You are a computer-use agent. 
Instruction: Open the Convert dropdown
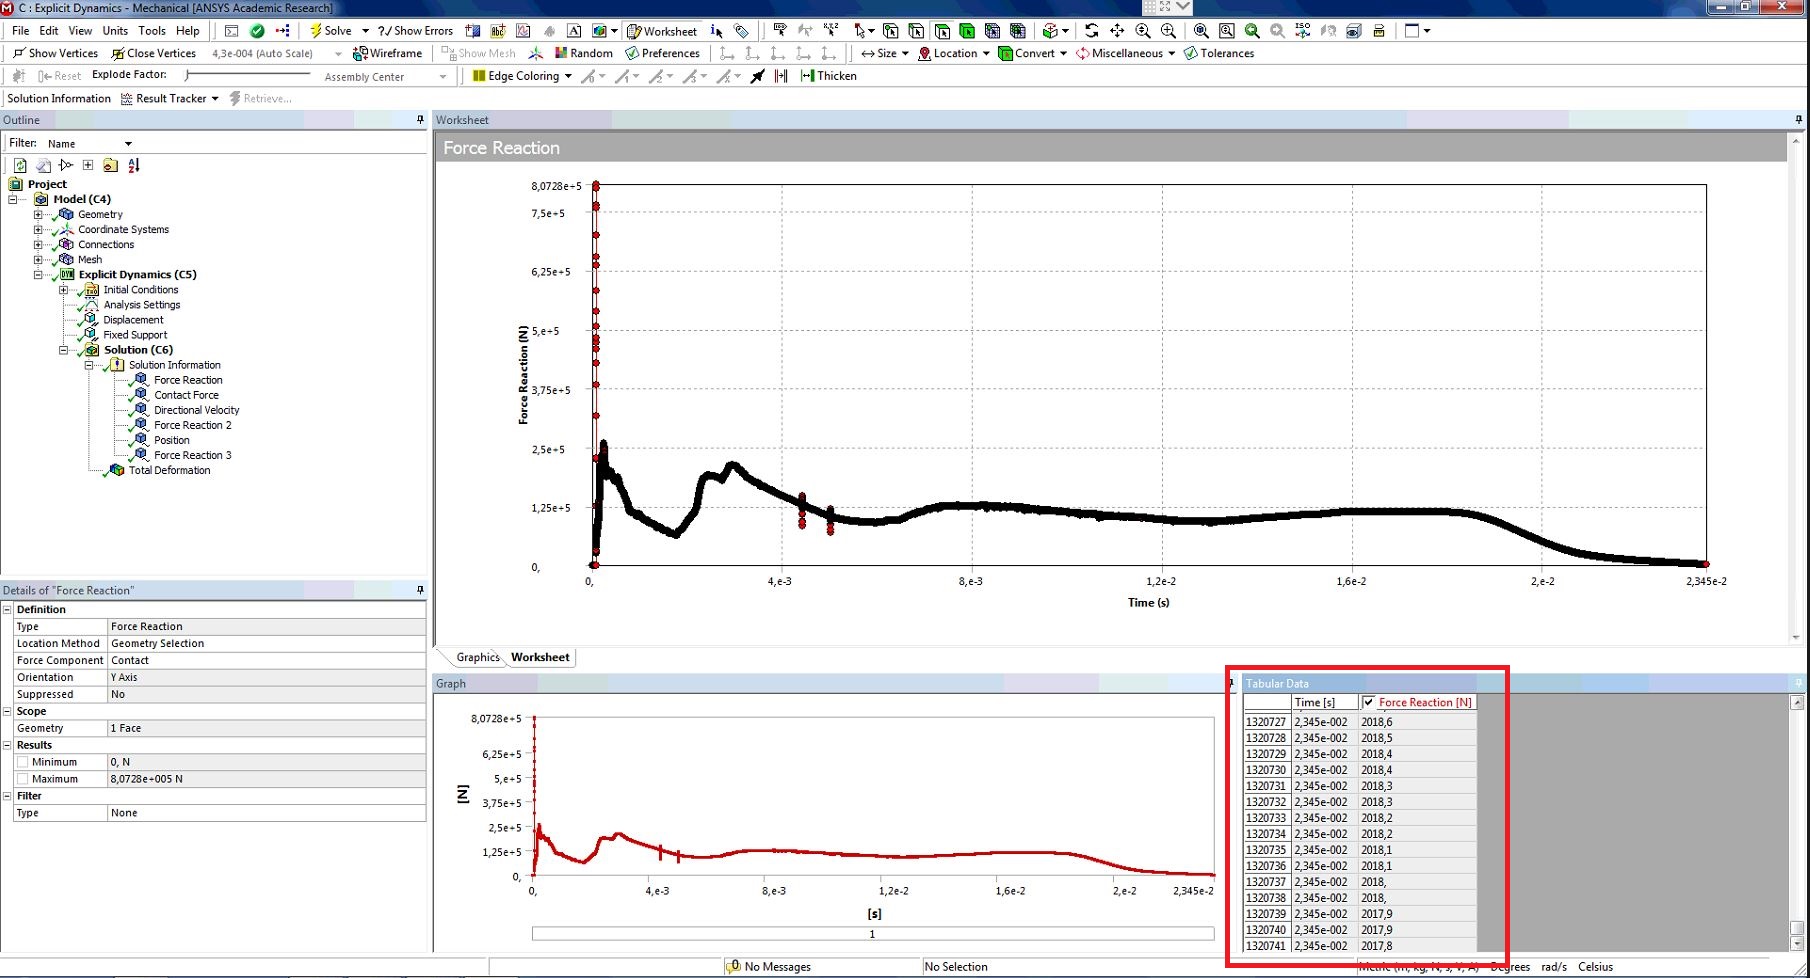pos(1063,54)
